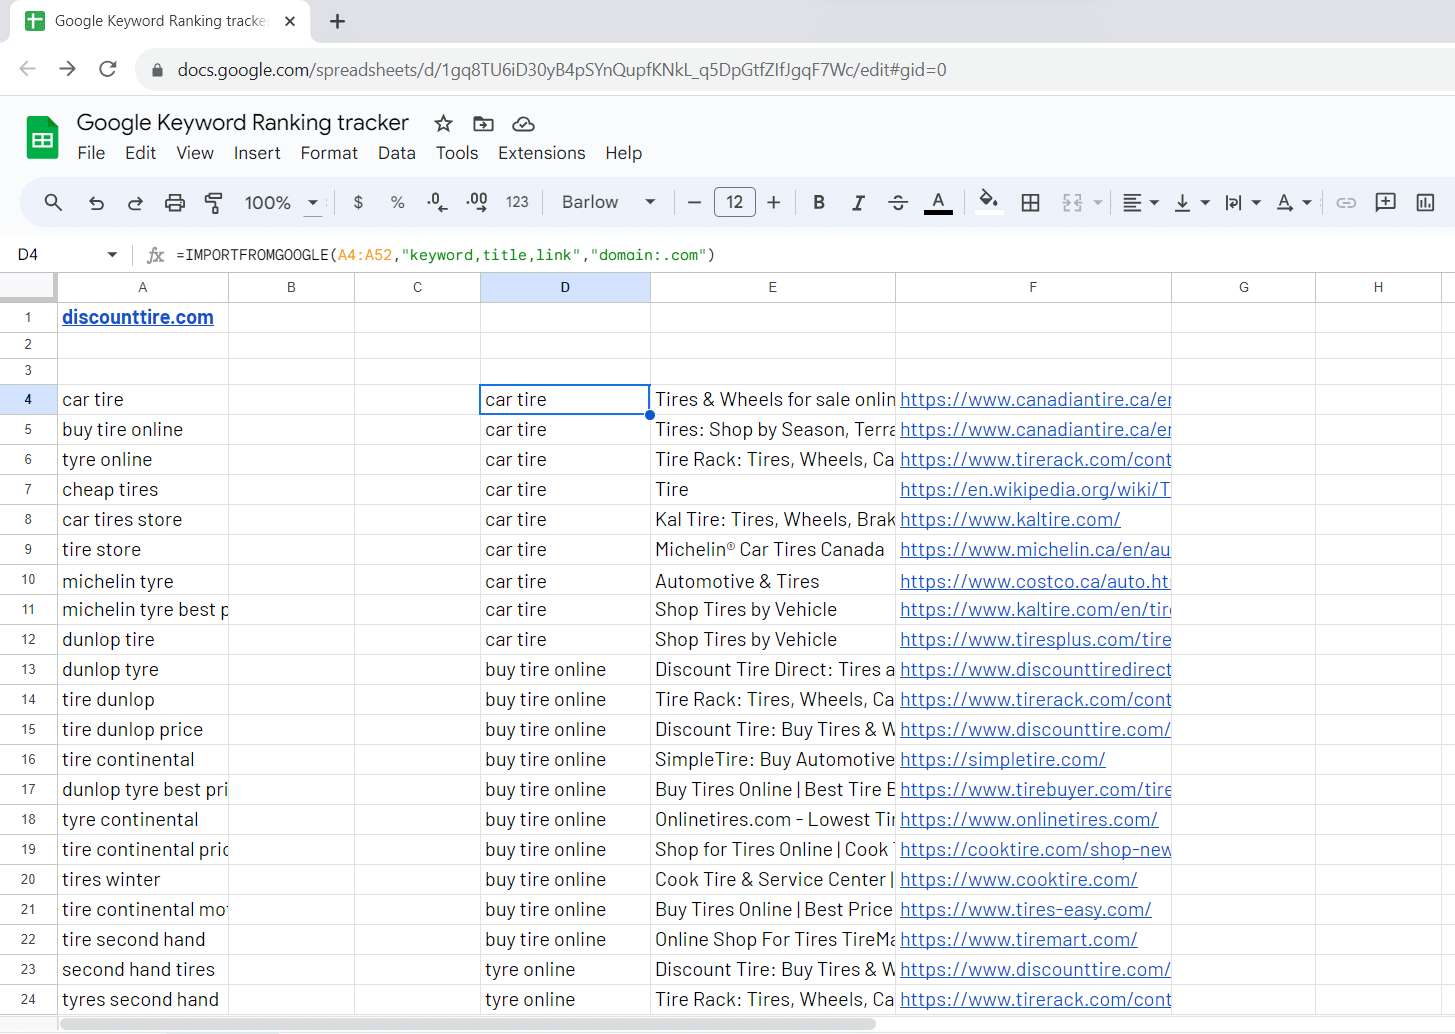
Task: Click the add comment icon
Action: pyautogui.click(x=1385, y=203)
